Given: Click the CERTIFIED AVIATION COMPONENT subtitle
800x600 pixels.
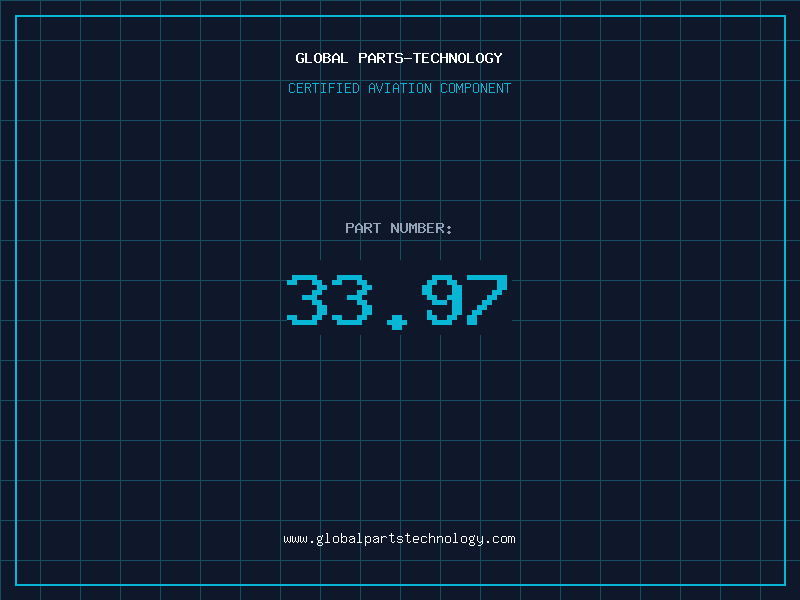Looking at the screenshot, I should click(399, 88).
